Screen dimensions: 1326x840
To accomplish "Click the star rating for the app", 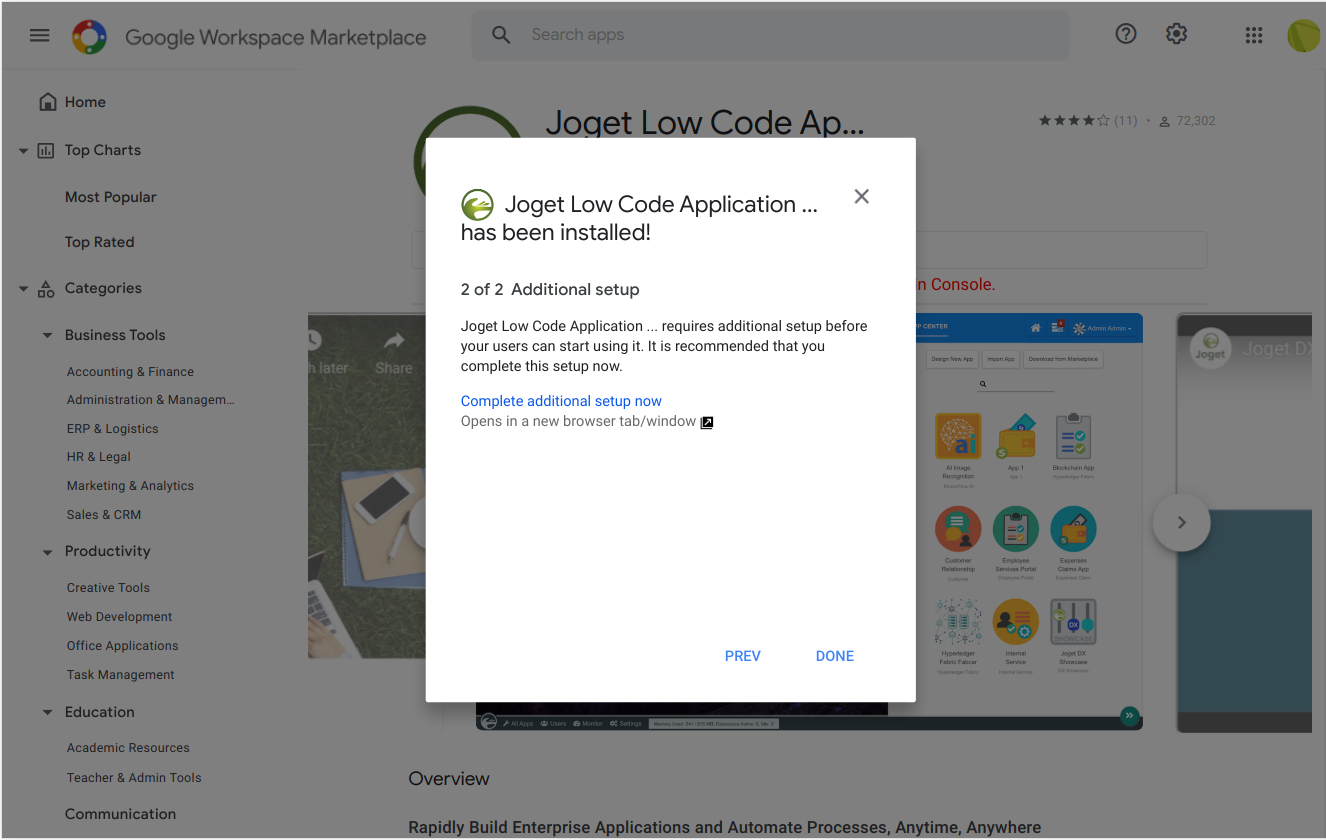I will point(1074,121).
